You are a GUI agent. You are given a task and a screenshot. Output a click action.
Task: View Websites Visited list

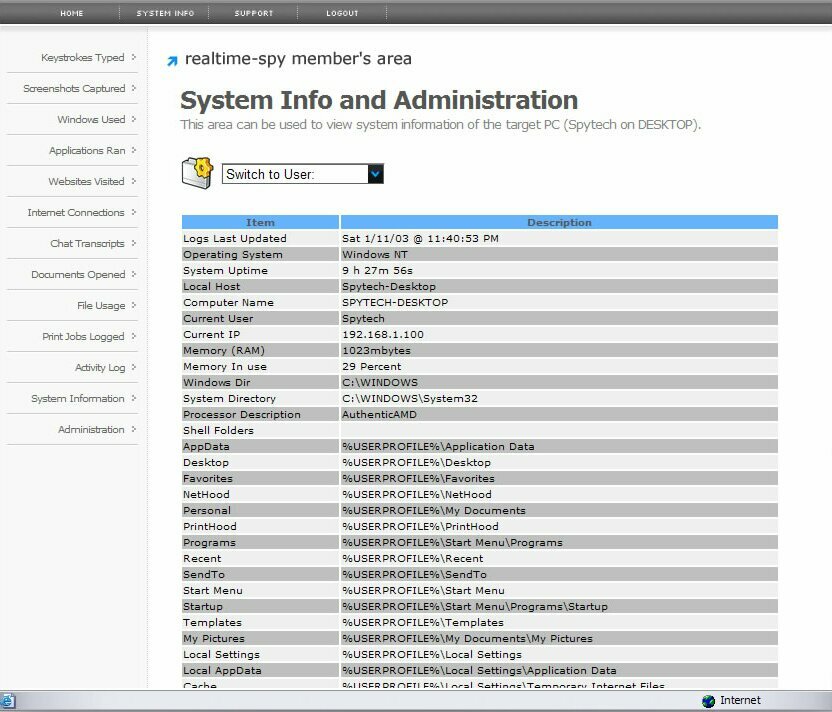pos(86,182)
